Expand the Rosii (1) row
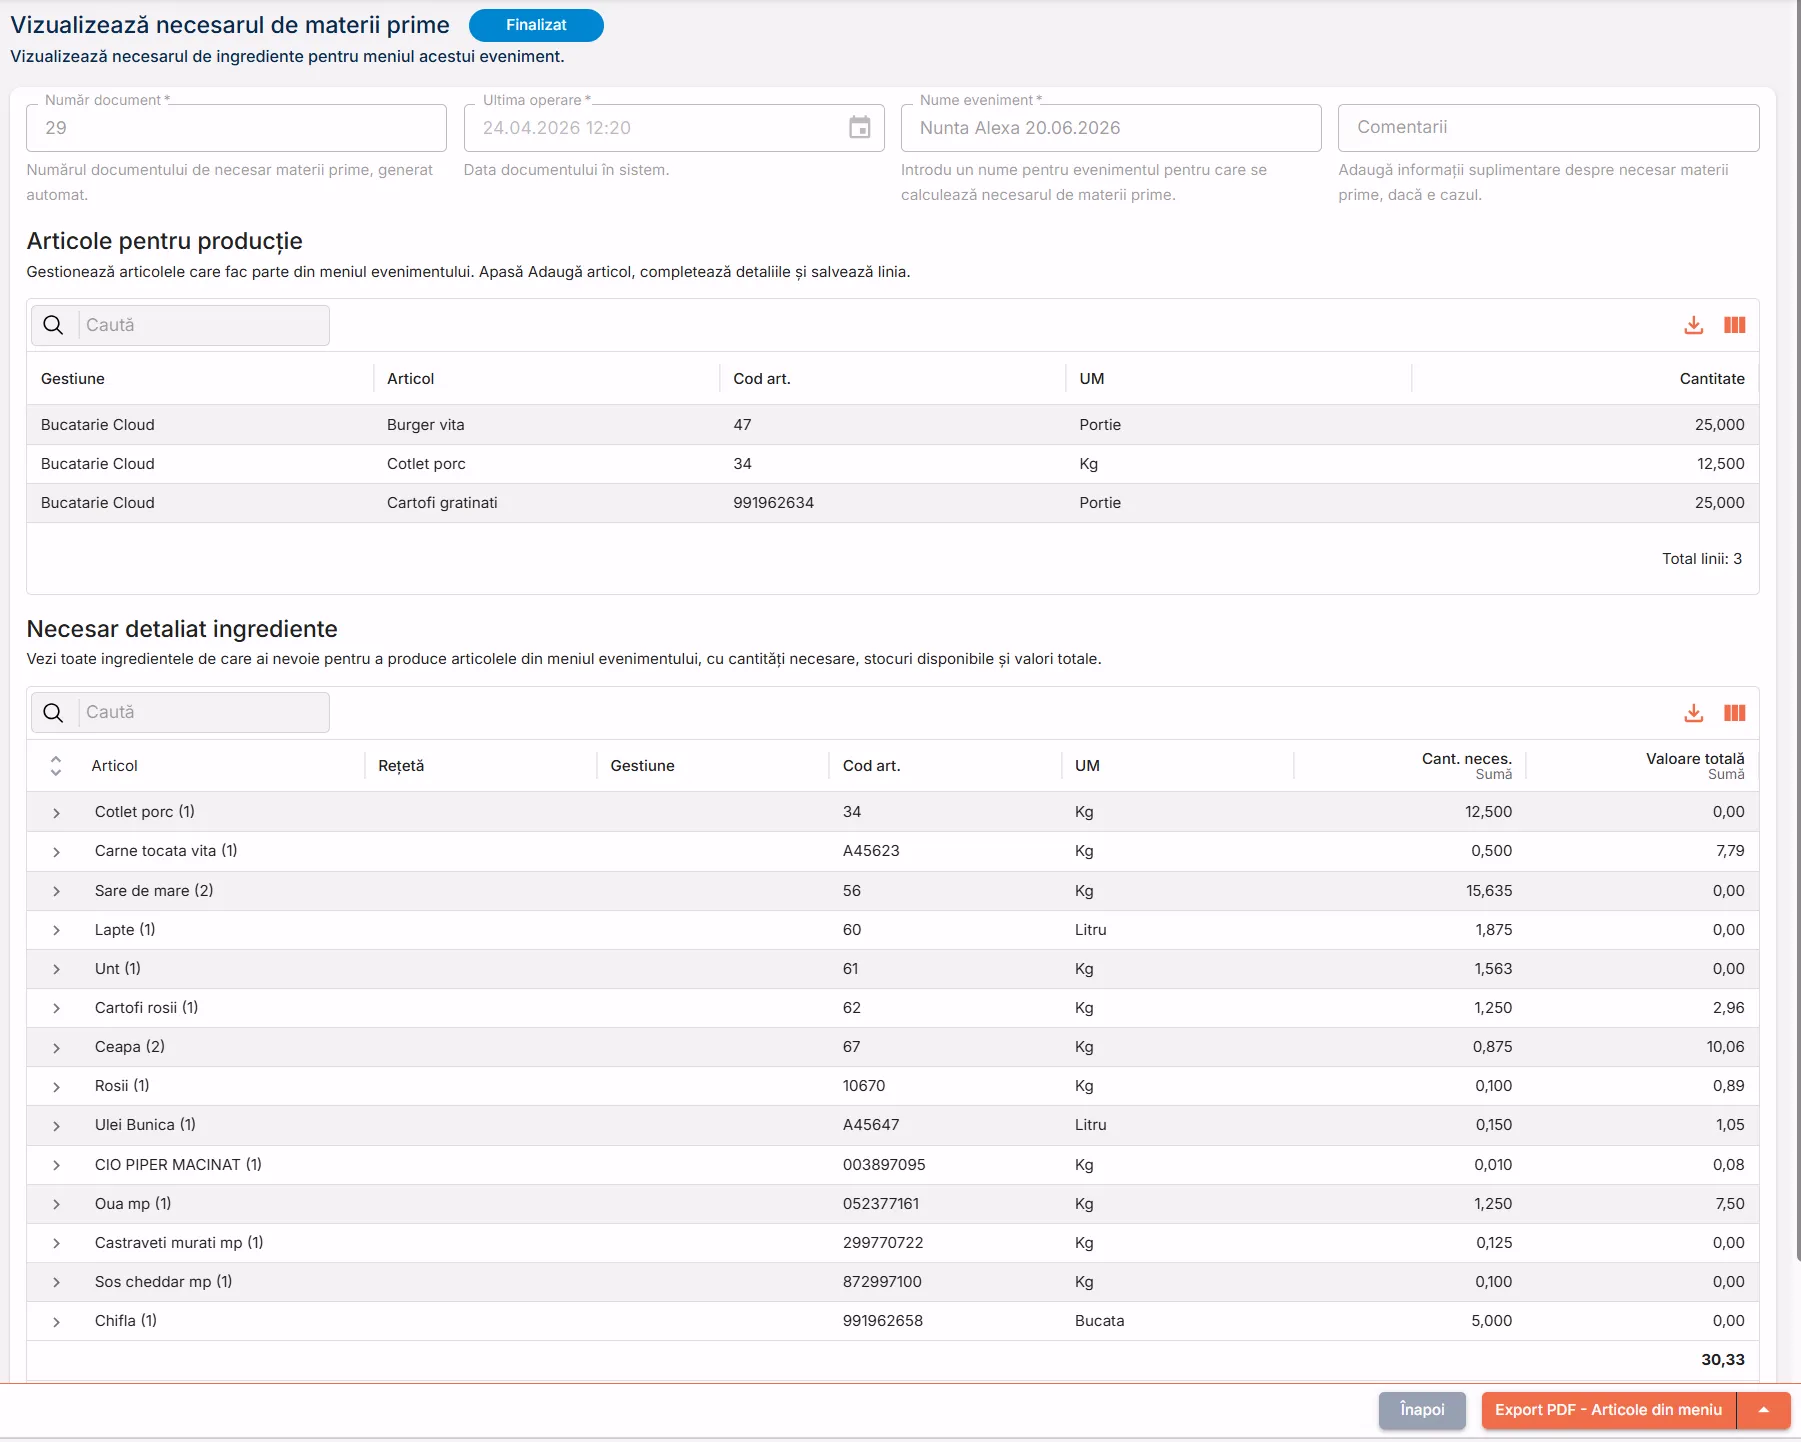1801x1442 pixels. (x=56, y=1087)
